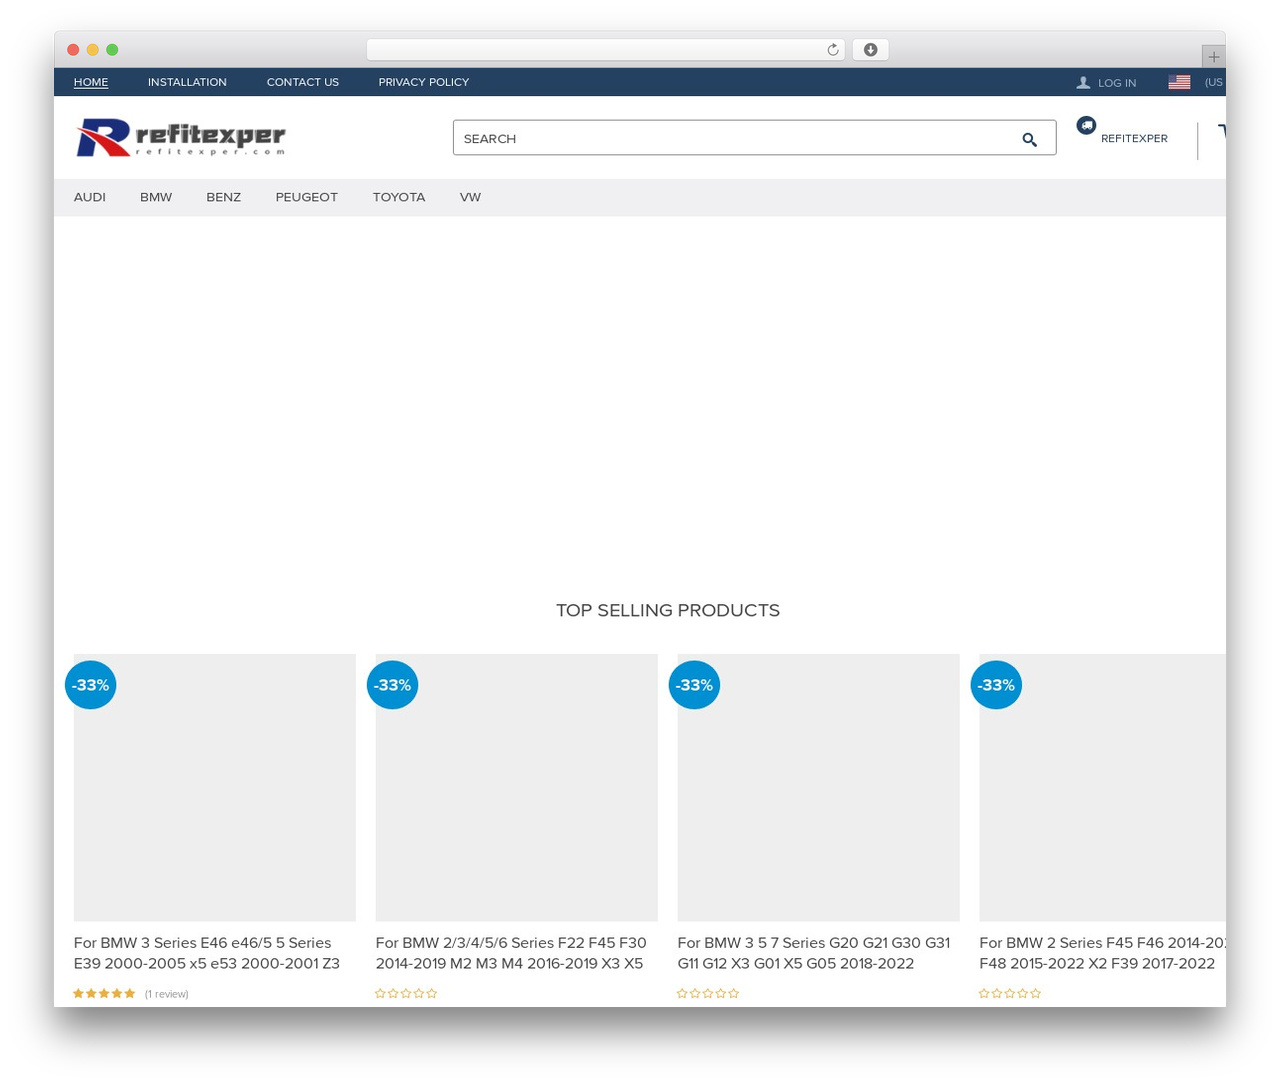Click the Top Selling Products heading
Image resolution: width=1280 pixels, height=1084 pixels.
[x=668, y=610]
